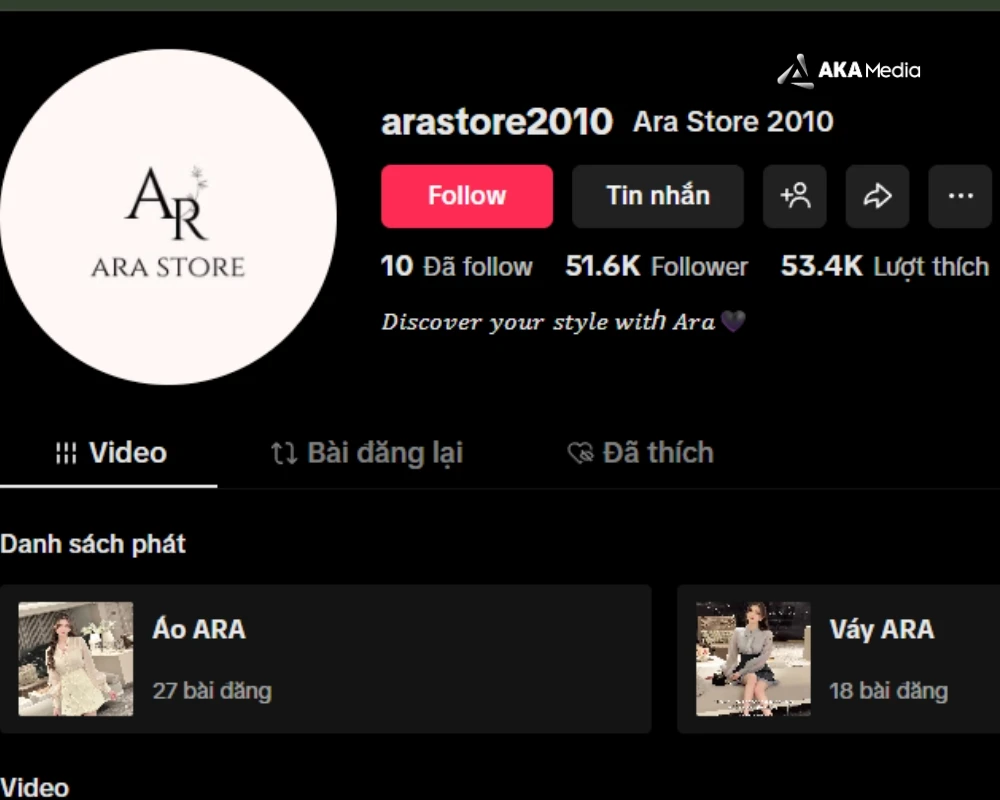
Task: Open the Váy ARA playlist thumbnail
Action: pos(753,659)
